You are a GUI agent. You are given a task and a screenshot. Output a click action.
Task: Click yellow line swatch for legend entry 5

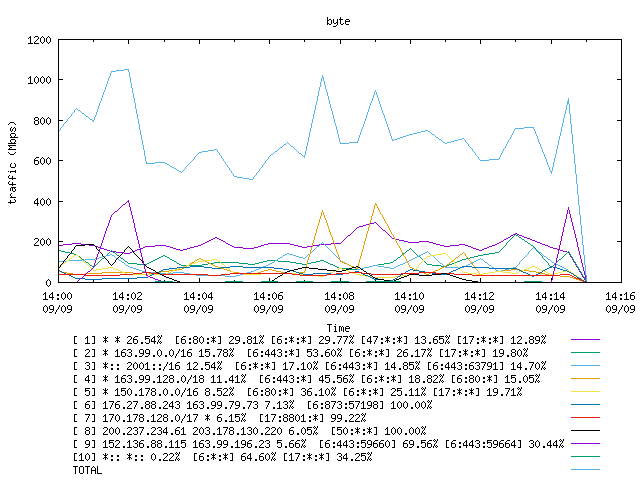[585, 391]
